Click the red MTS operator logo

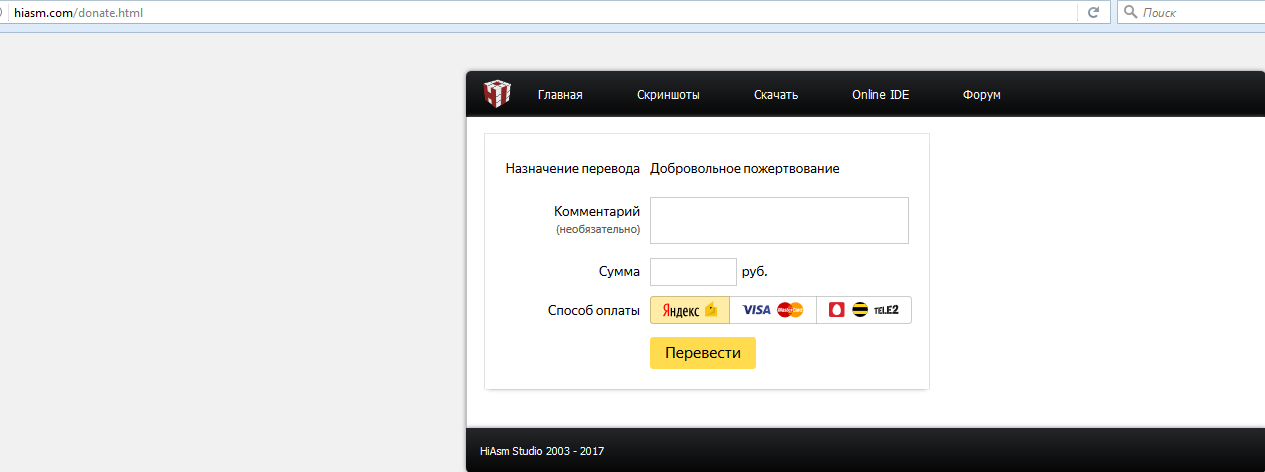click(x=837, y=310)
